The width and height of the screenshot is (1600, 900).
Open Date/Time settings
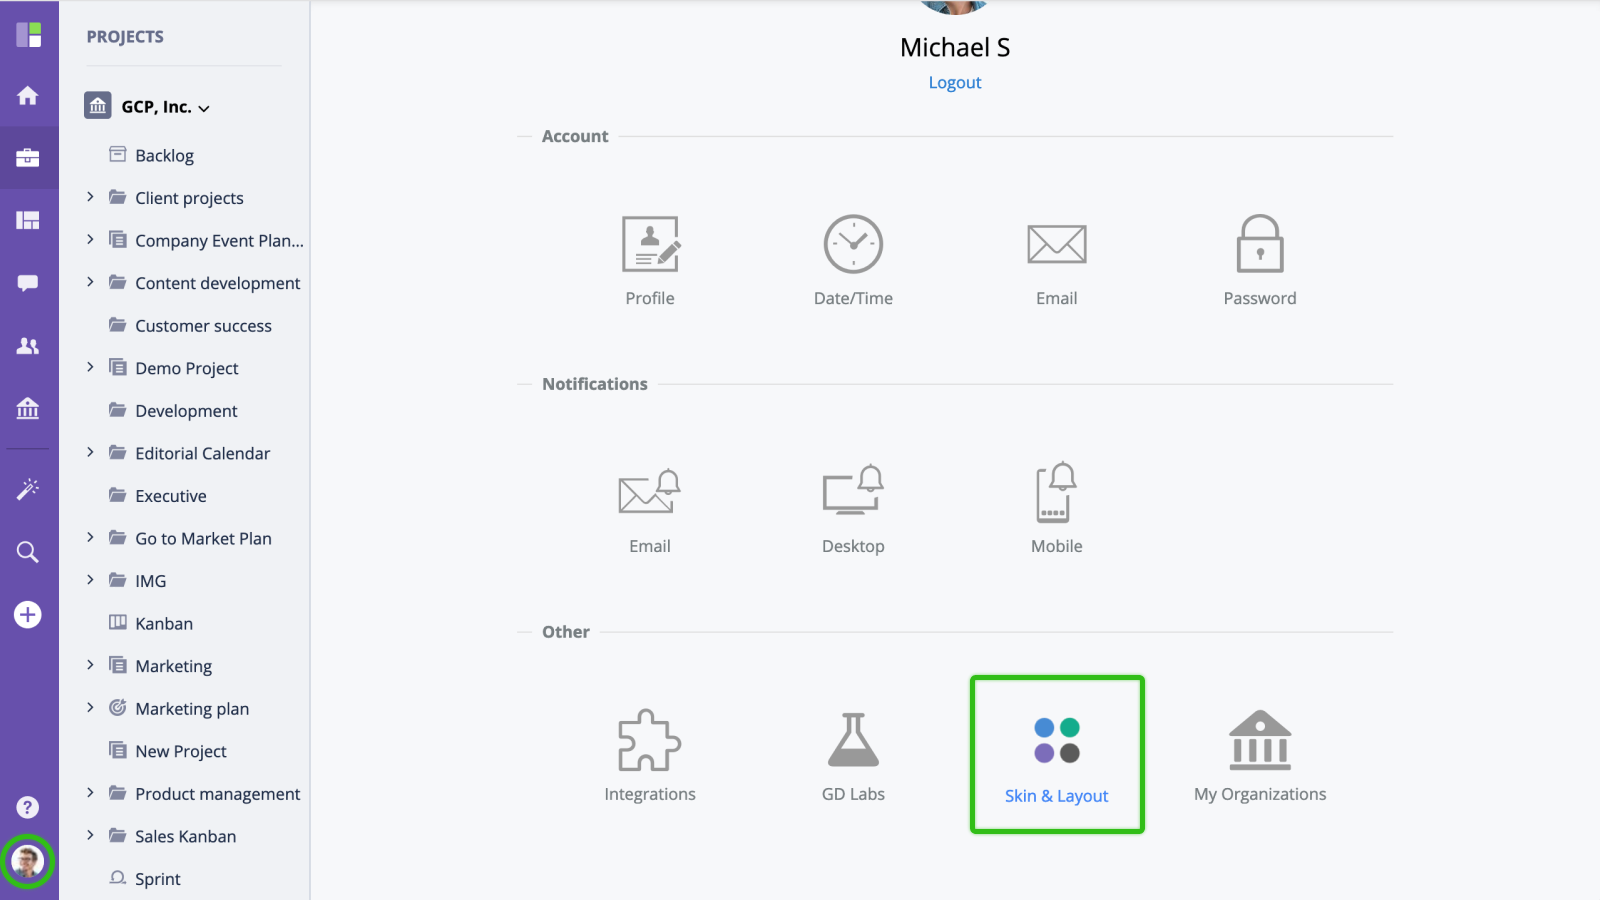(853, 261)
